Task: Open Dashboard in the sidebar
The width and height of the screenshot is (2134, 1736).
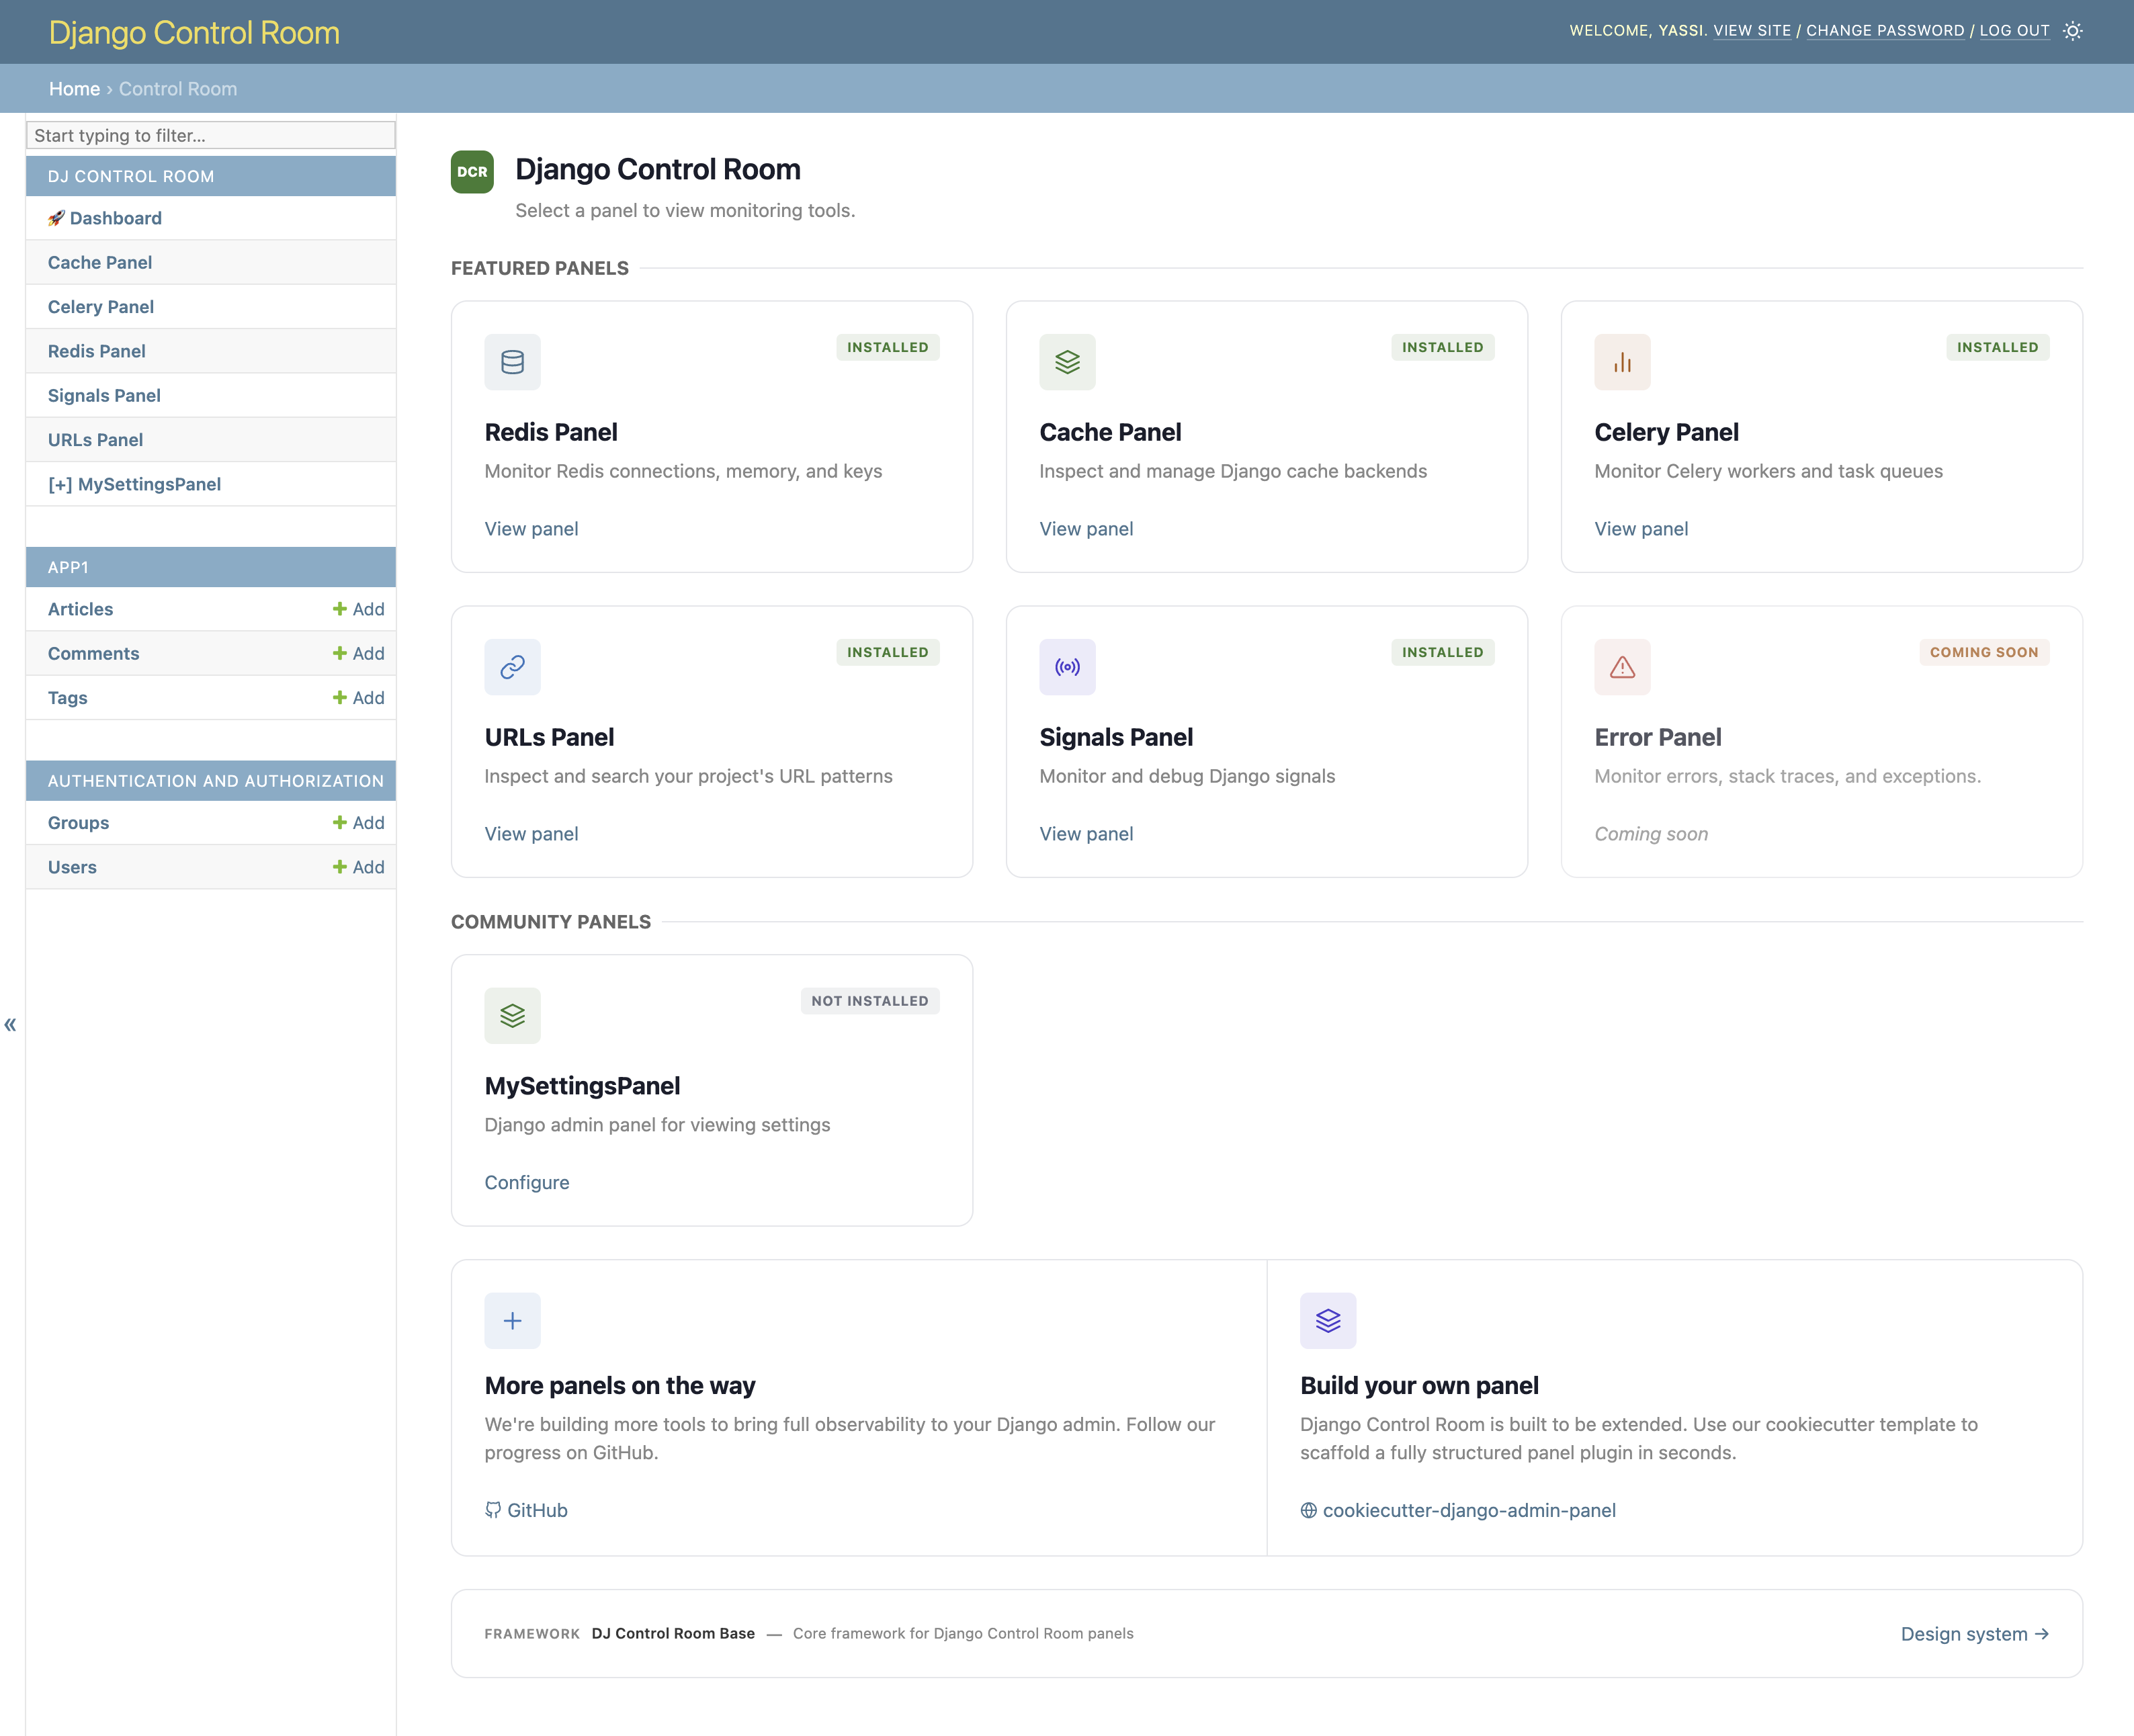Action: [104, 218]
